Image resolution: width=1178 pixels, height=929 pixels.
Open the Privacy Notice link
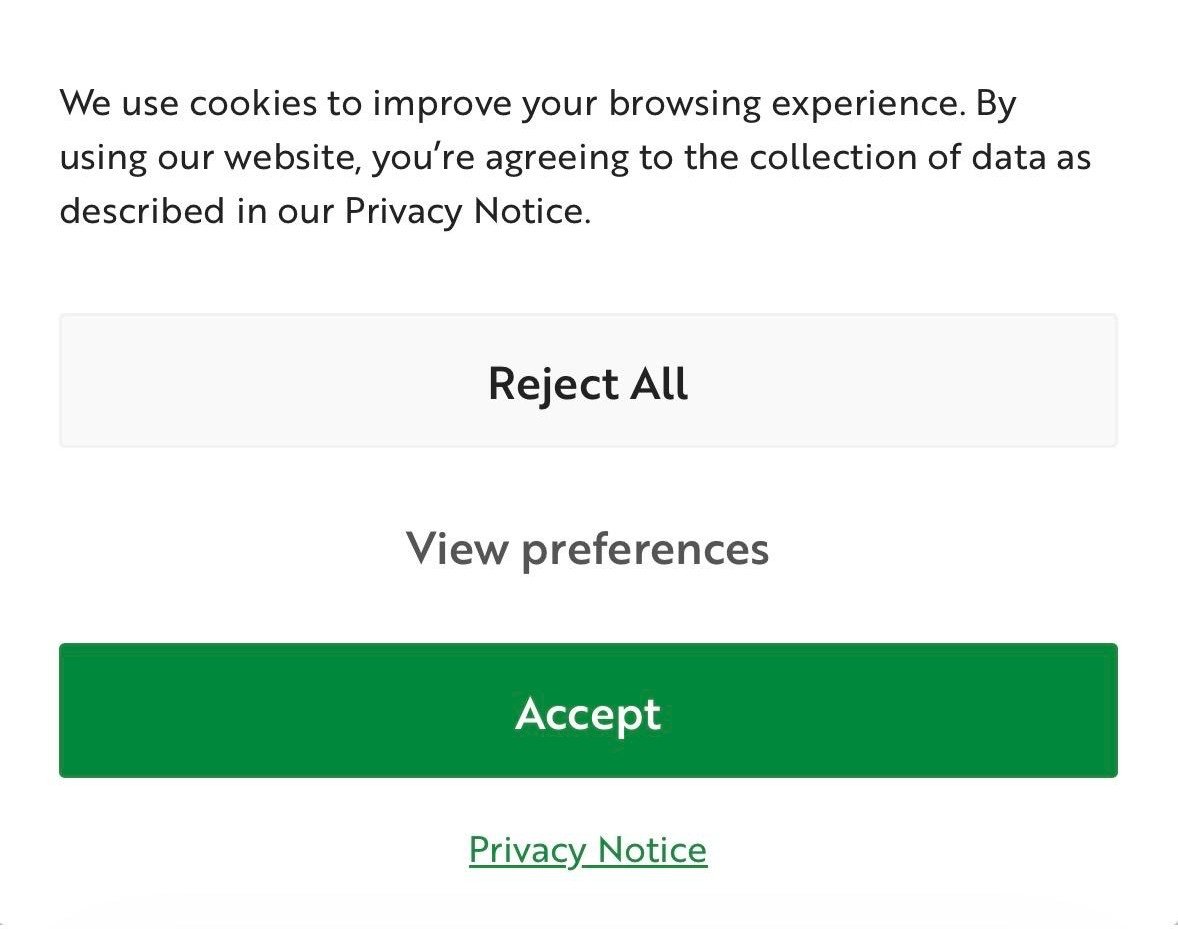point(588,850)
